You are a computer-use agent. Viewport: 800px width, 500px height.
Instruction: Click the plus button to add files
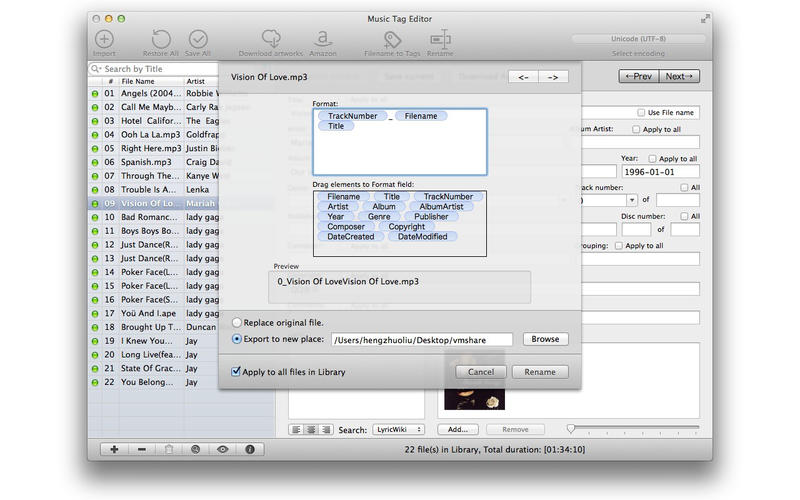click(x=114, y=449)
